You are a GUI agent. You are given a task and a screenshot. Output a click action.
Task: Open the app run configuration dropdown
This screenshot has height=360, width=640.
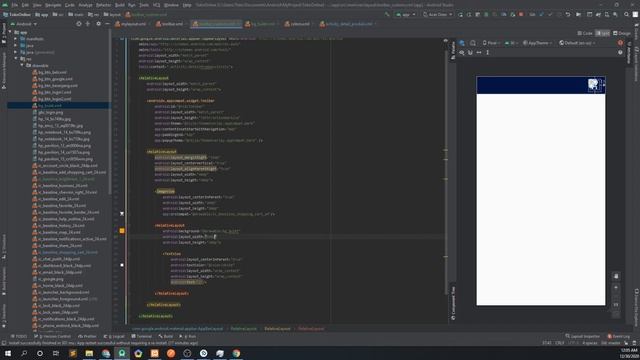pyautogui.click(x=406, y=14)
